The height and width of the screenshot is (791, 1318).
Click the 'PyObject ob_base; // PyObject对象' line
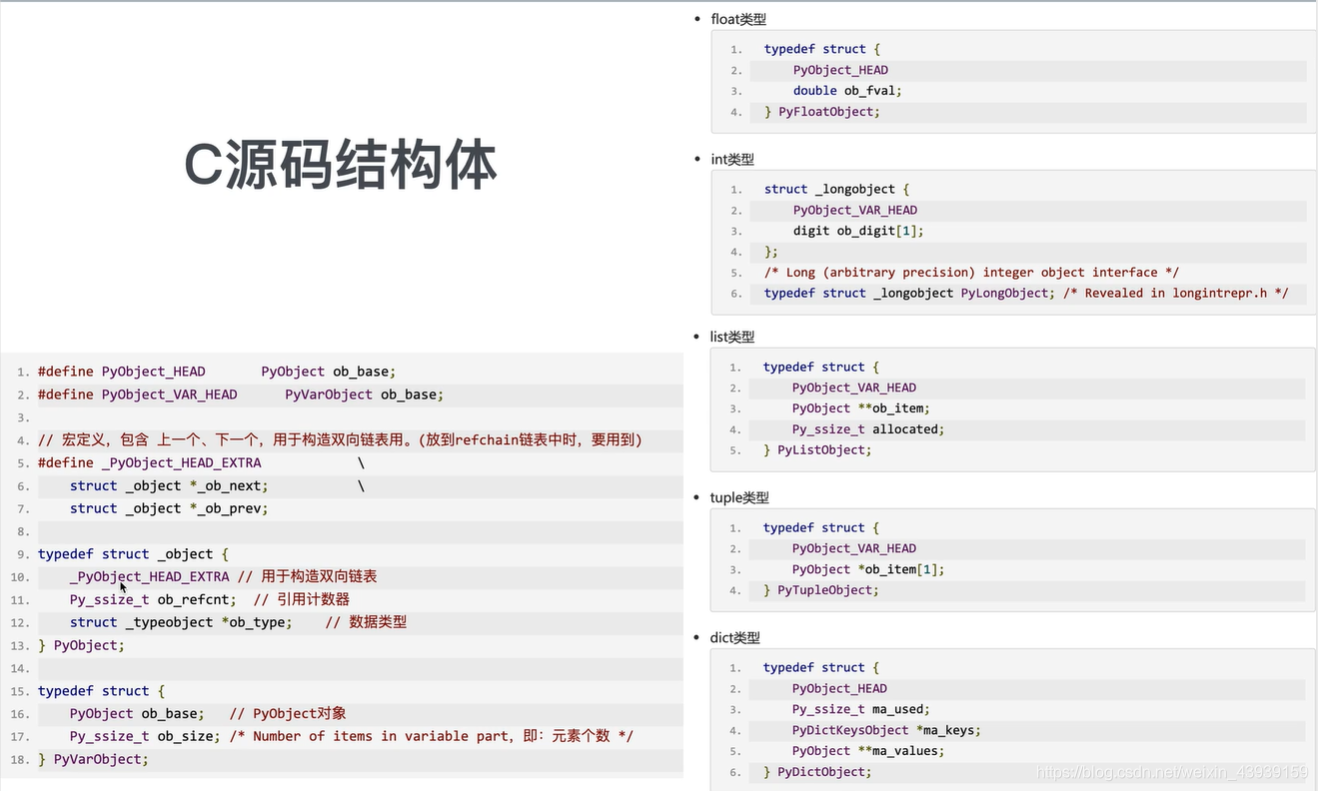208,713
